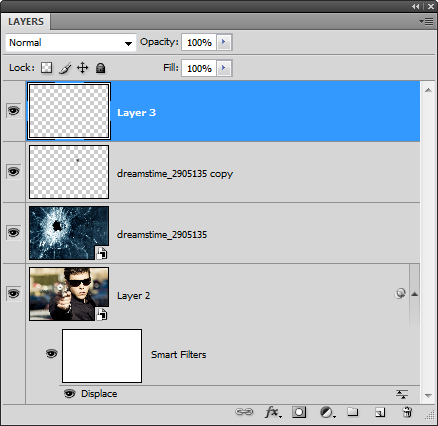Add a layer mask

pos(299,412)
